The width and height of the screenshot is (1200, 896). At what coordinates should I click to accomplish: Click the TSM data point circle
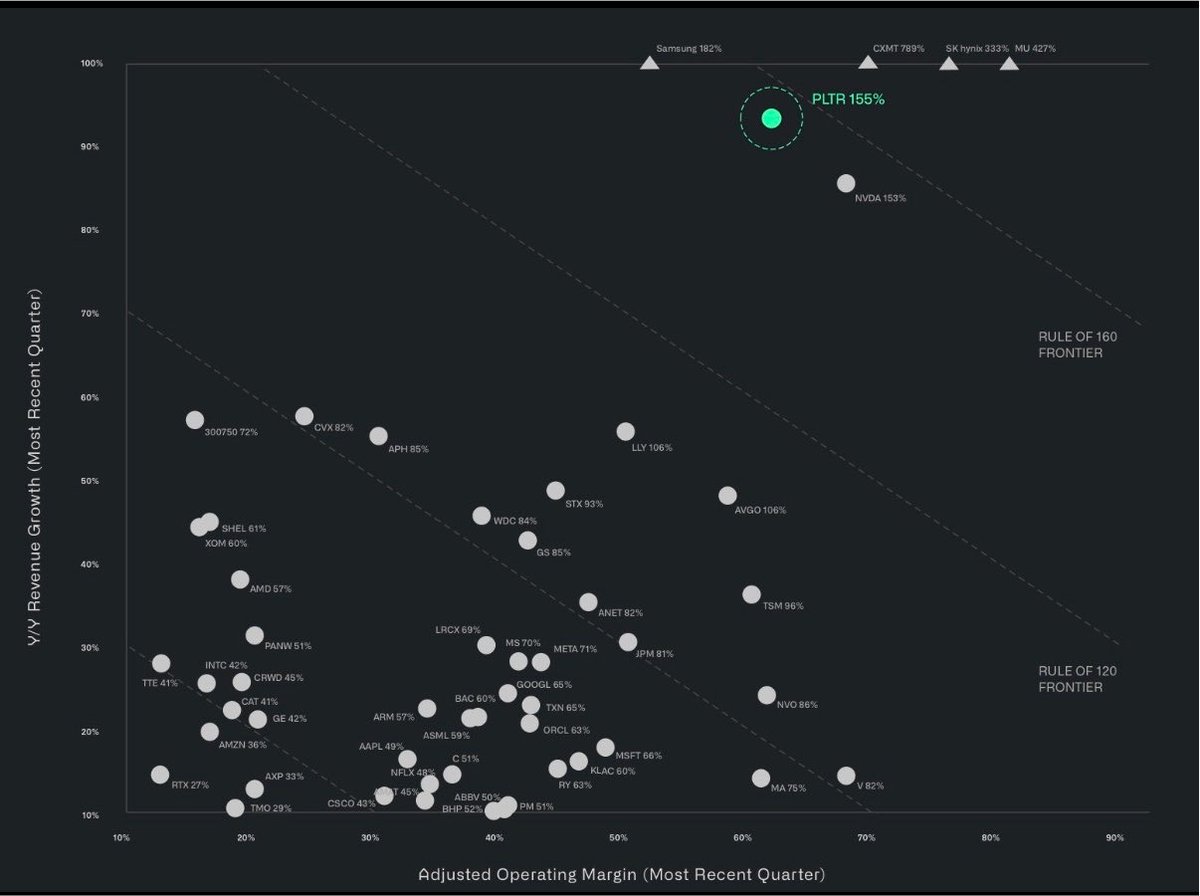click(752, 594)
